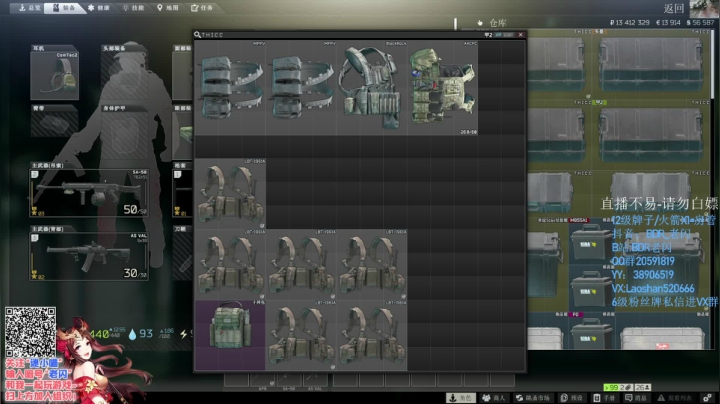Open the 商人 traders screen
The image size is (720, 404).
[494, 398]
